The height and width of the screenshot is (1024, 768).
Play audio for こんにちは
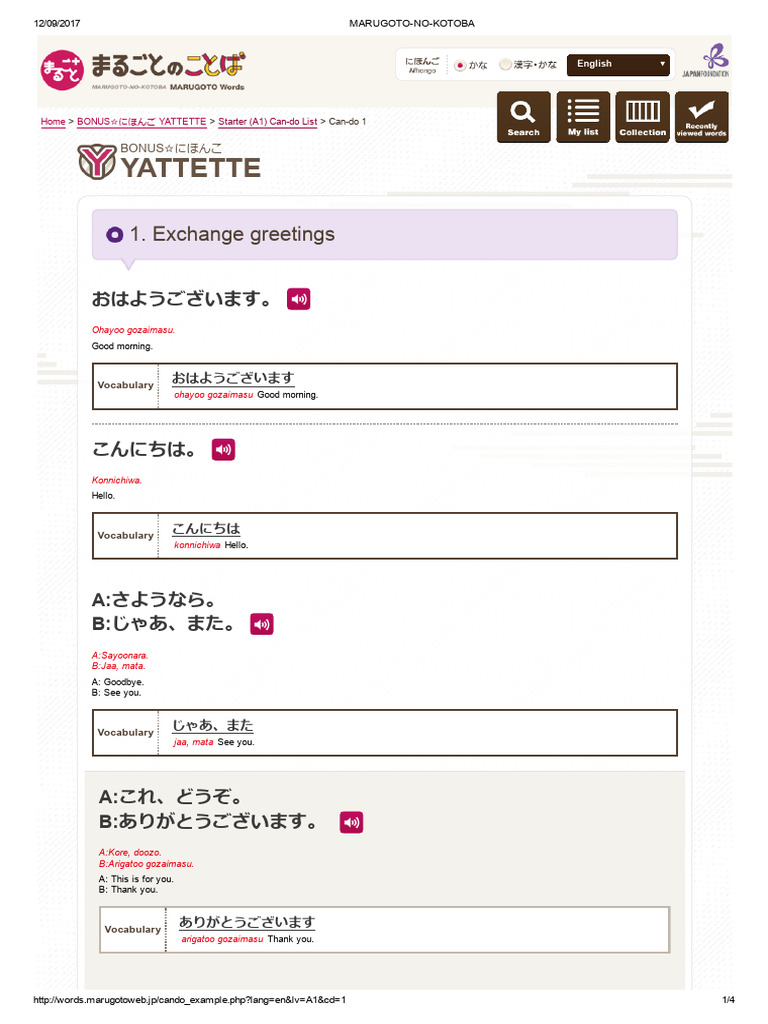223,450
